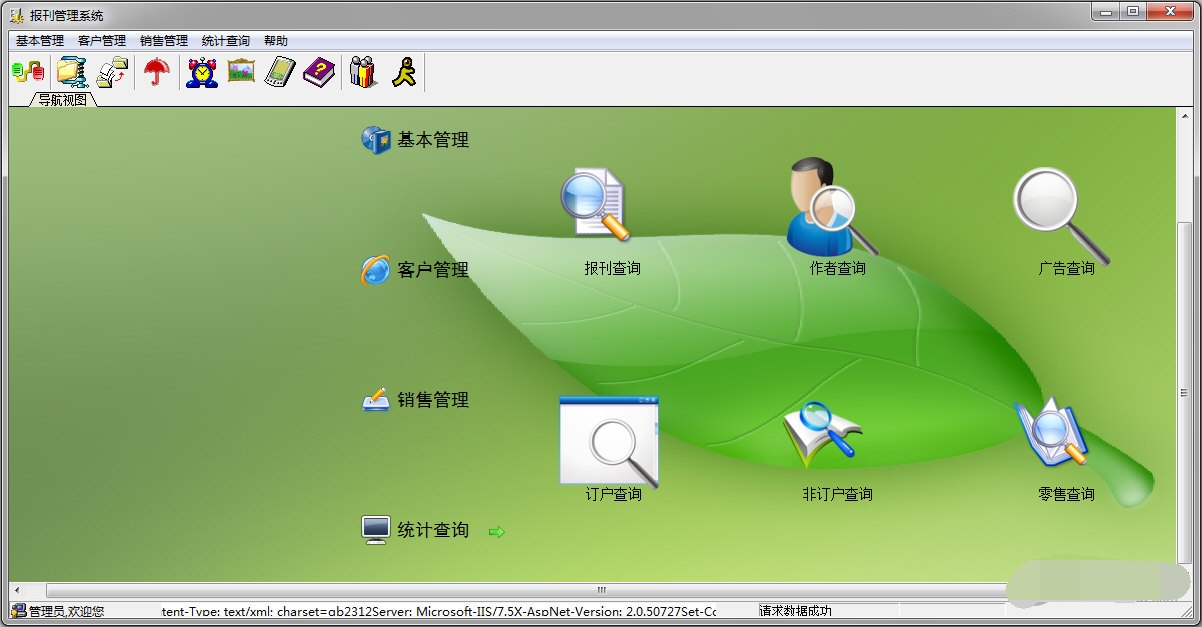Click the red umbrella toolbar icon
Screen dimensions: 1202x627
click(156, 72)
